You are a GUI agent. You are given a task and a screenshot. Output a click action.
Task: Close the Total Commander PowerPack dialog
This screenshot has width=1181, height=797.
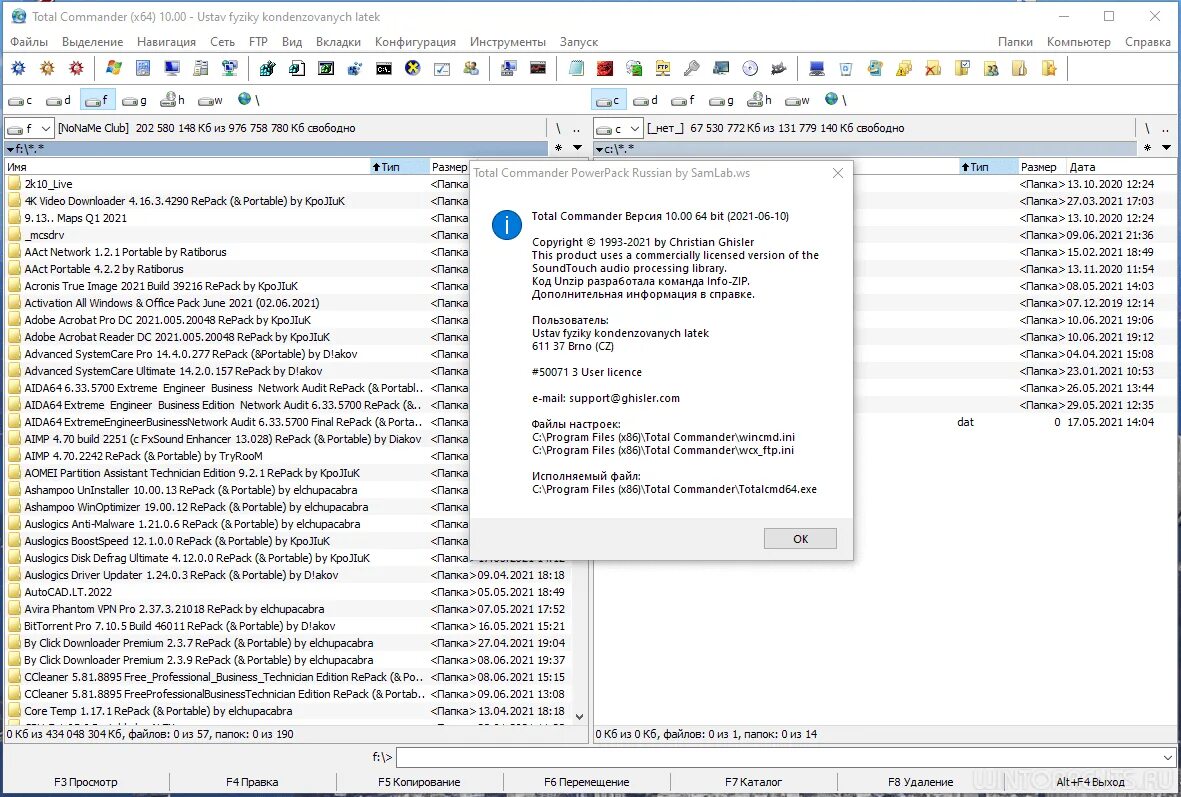838,173
